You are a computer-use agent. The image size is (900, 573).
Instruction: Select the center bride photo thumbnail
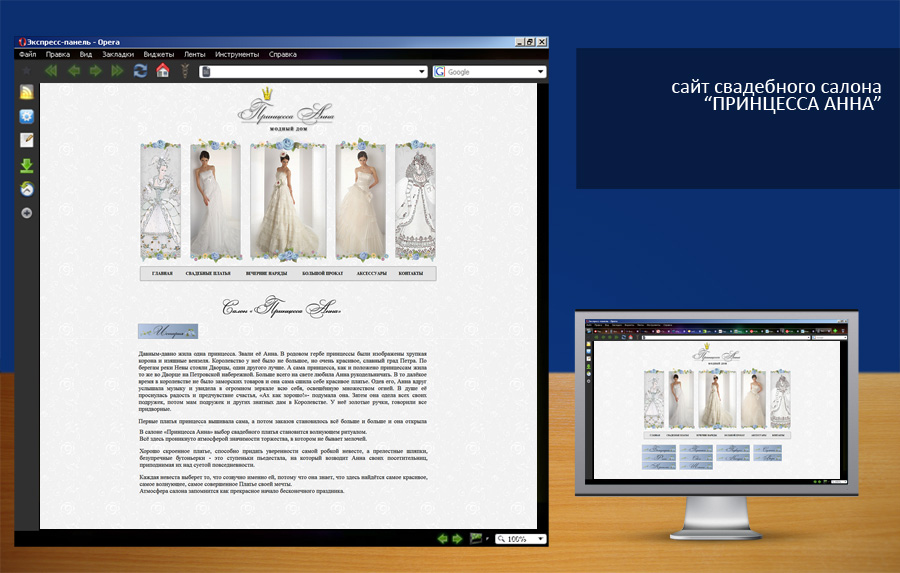click(288, 199)
